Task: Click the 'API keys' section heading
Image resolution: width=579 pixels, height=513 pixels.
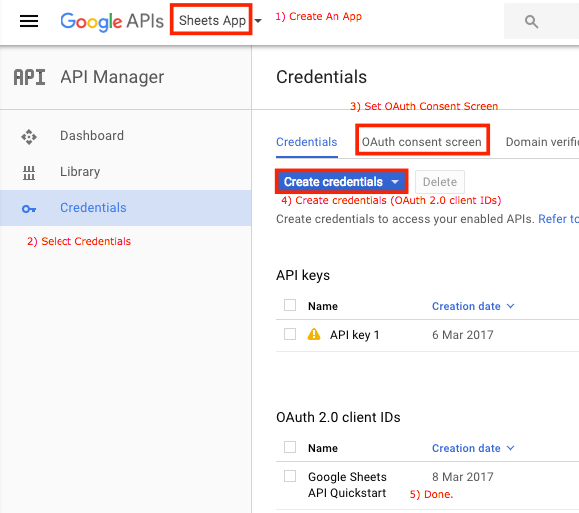Action: pyautogui.click(x=303, y=276)
